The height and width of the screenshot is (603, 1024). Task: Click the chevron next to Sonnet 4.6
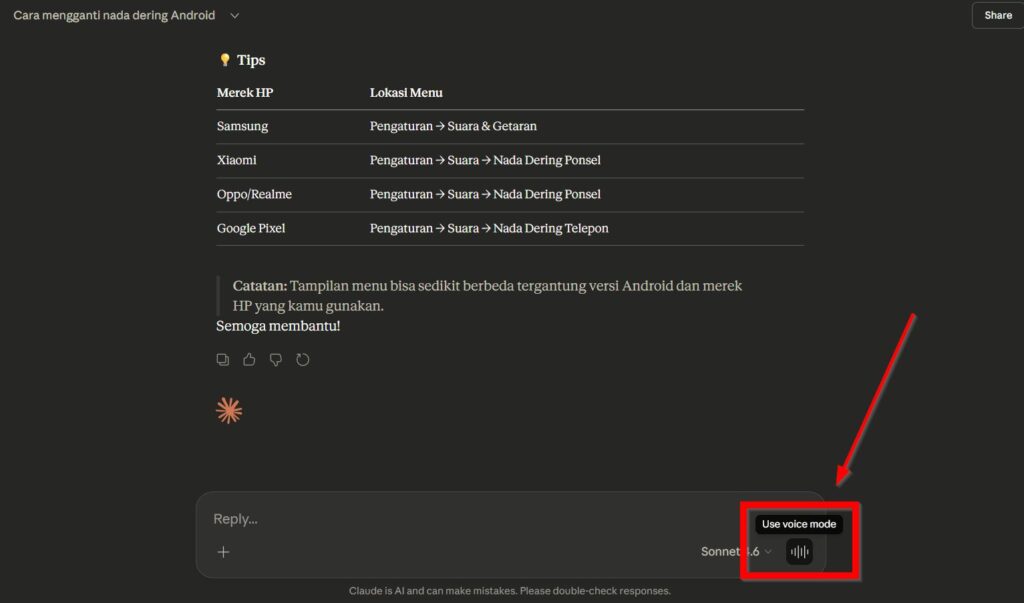pos(769,551)
